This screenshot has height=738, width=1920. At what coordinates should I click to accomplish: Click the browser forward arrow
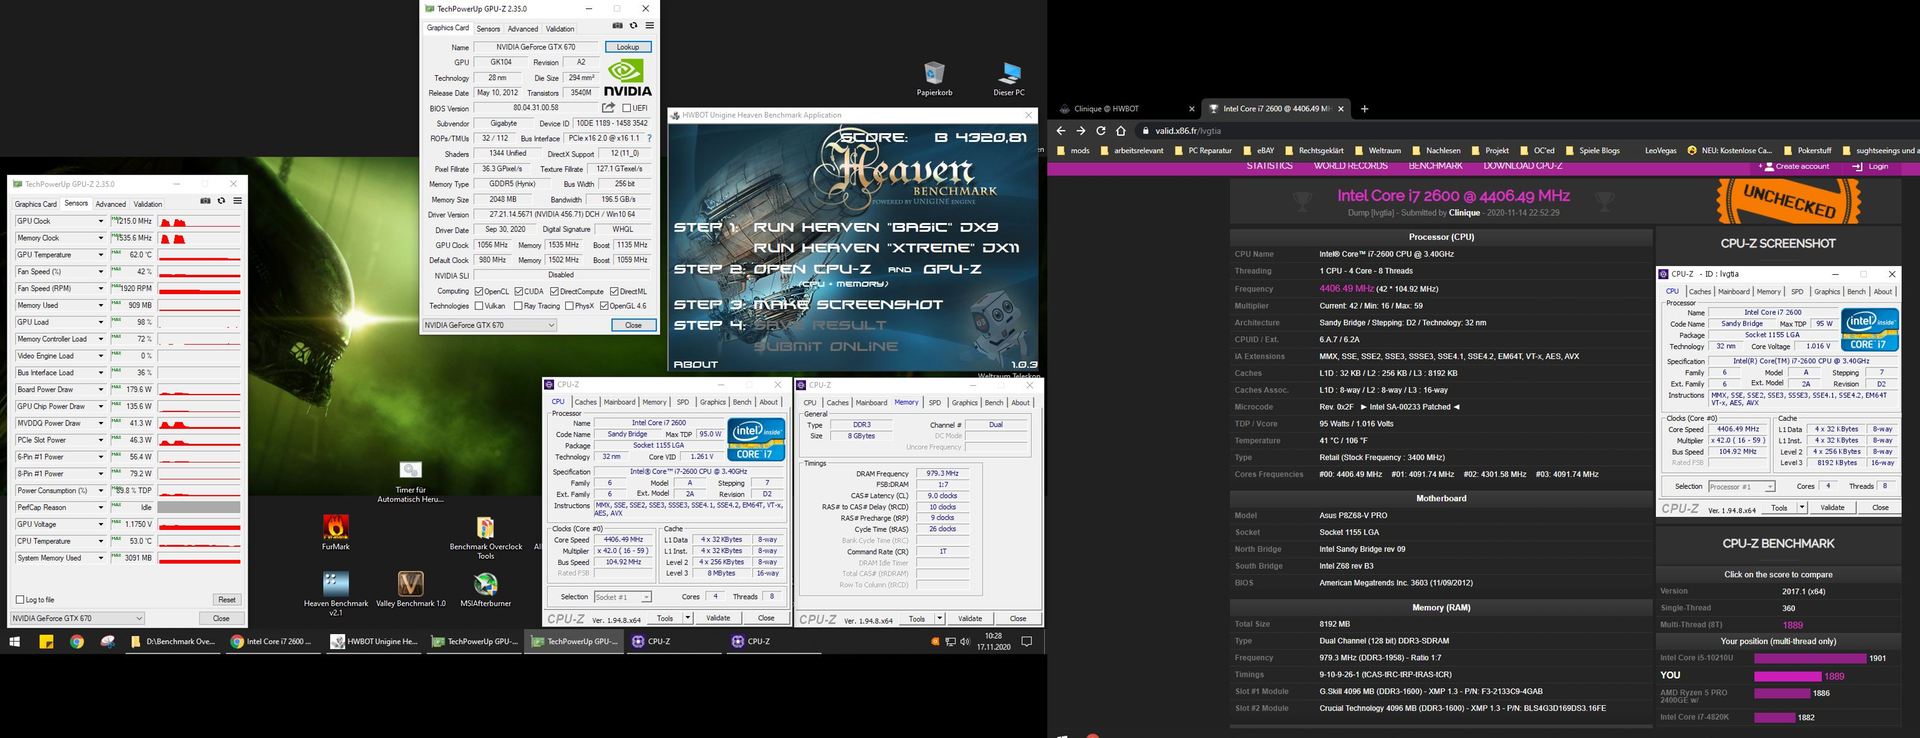click(x=1081, y=130)
